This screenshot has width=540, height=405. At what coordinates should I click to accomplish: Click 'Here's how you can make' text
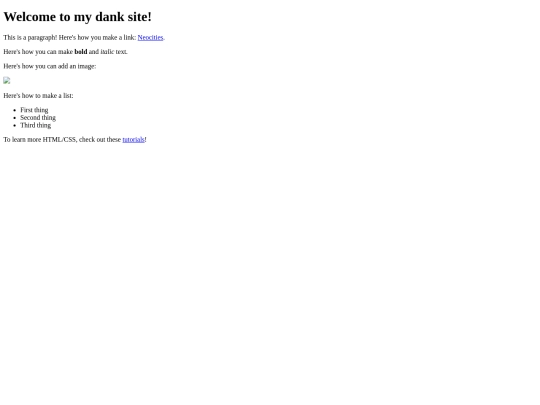[38, 52]
